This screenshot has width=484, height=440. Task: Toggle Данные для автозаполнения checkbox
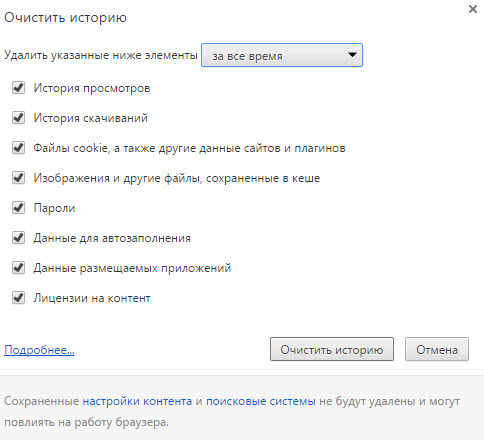[18, 238]
